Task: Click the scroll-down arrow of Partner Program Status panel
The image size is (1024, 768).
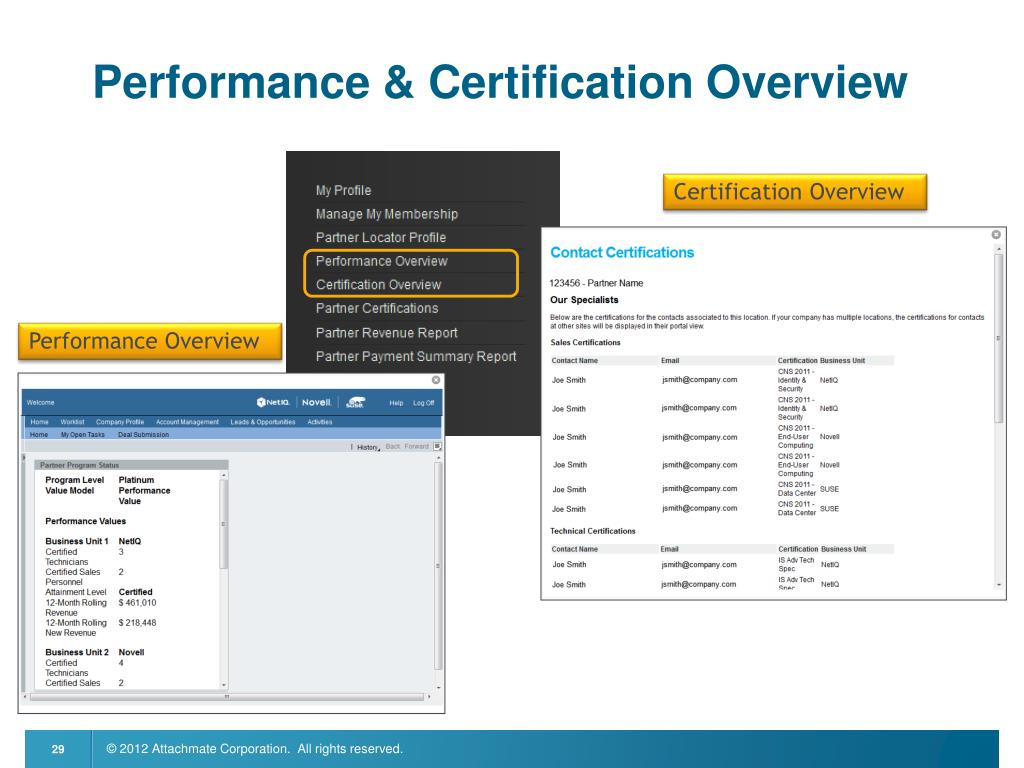Action: tap(224, 685)
